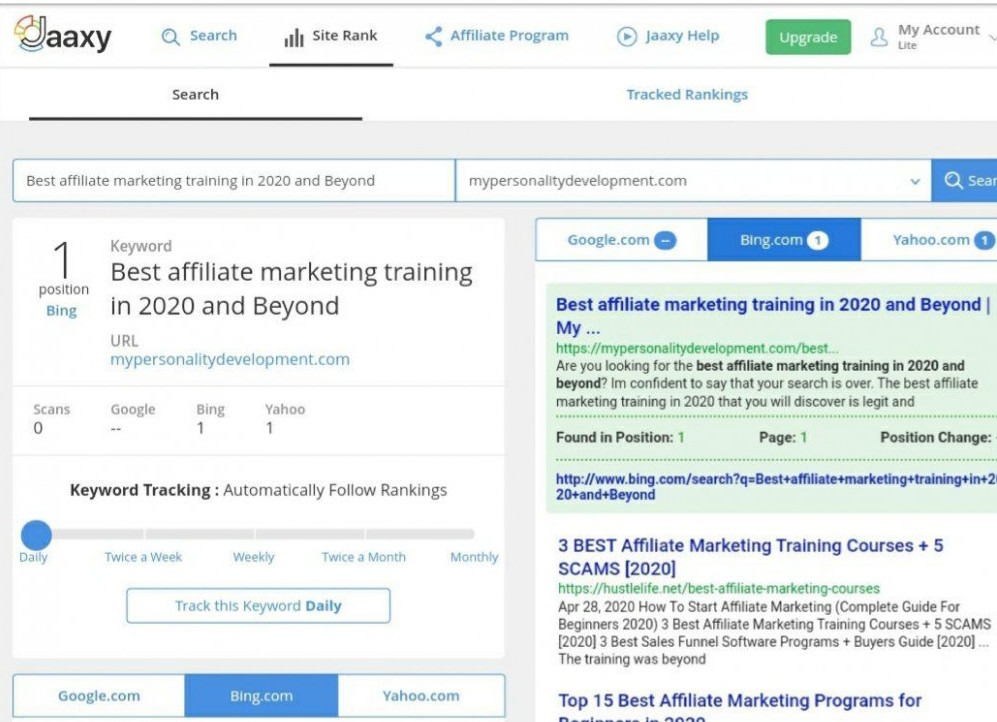
Task: Open the My Account Lite menu
Action: click(933, 36)
